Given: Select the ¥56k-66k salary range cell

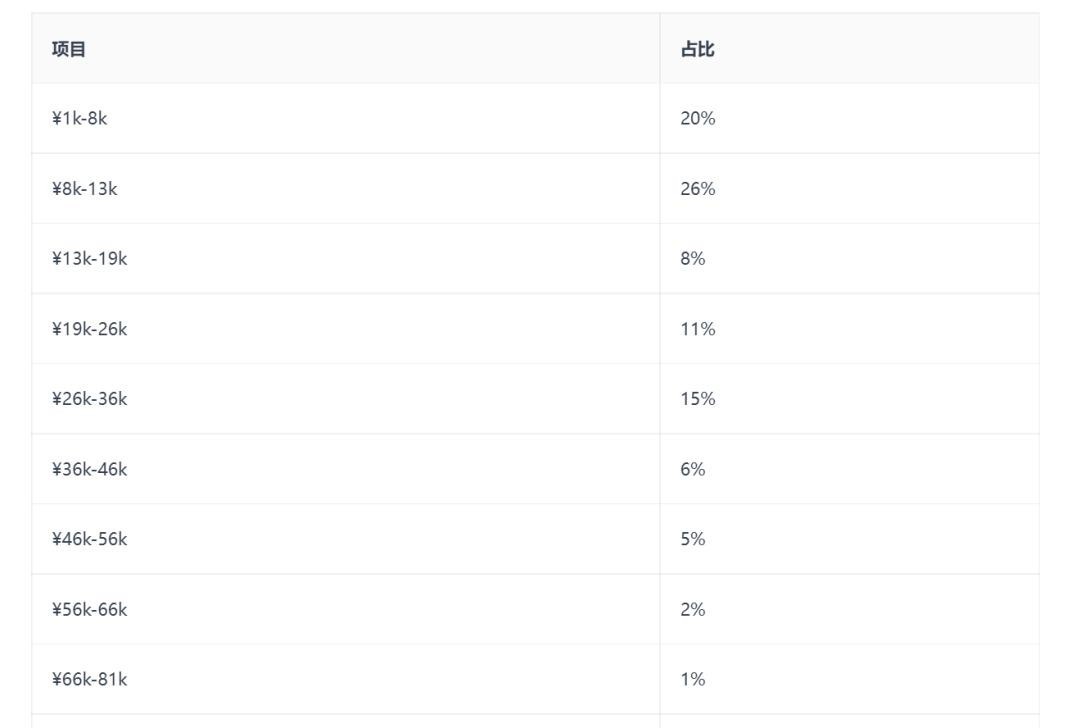Looking at the screenshot, I should 346,610.
